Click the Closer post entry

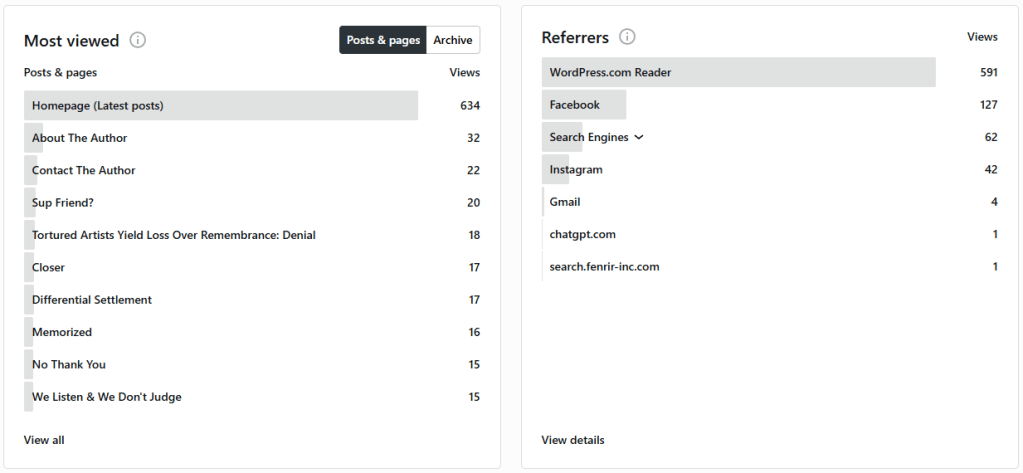pos(48,267)
